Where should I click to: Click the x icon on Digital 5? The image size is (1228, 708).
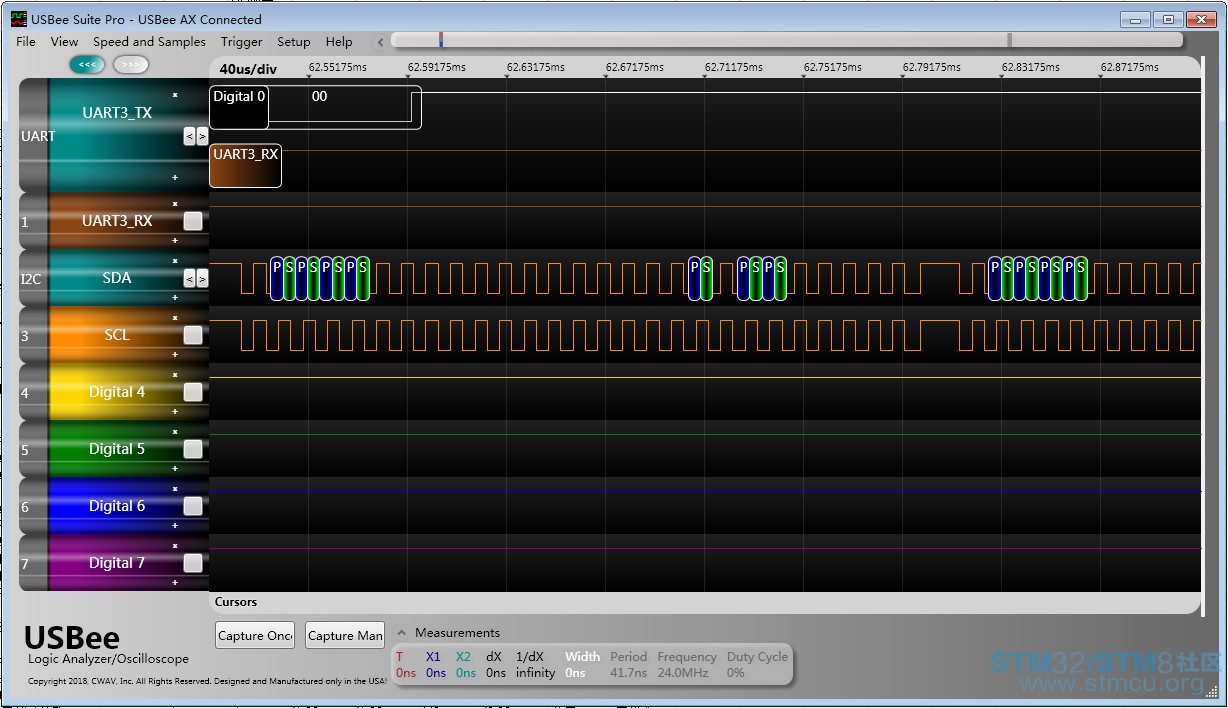175,432
